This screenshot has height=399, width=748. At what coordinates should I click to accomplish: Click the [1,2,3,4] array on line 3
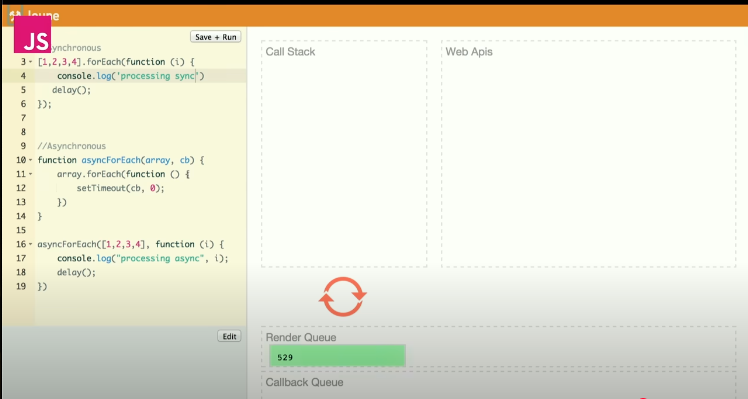coord(60,62)
